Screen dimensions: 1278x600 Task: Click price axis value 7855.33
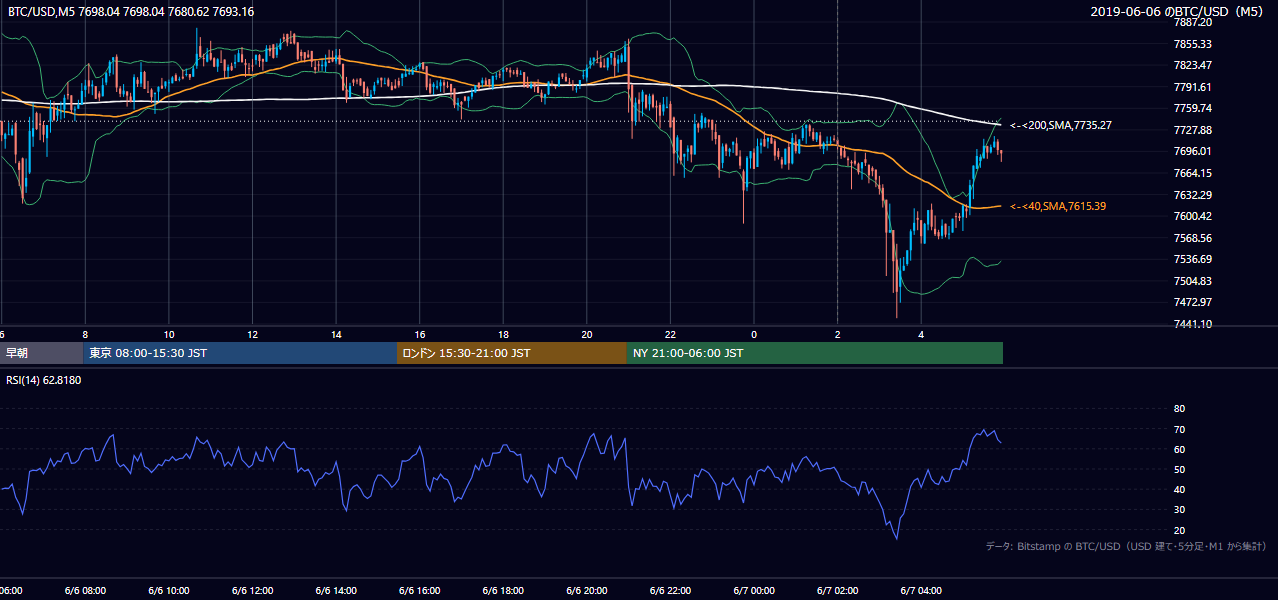click(1193, 44)
